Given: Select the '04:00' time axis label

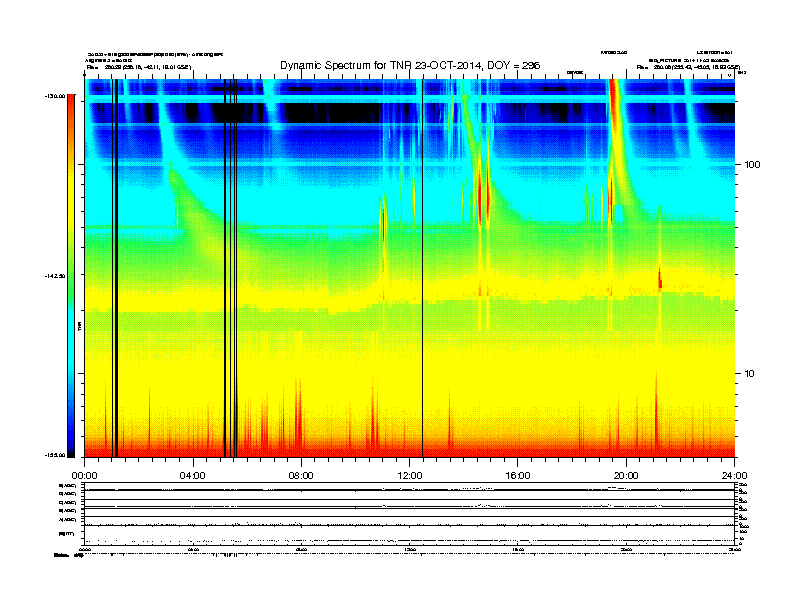Looking at the screenshot, I should (x=193, y=476).
